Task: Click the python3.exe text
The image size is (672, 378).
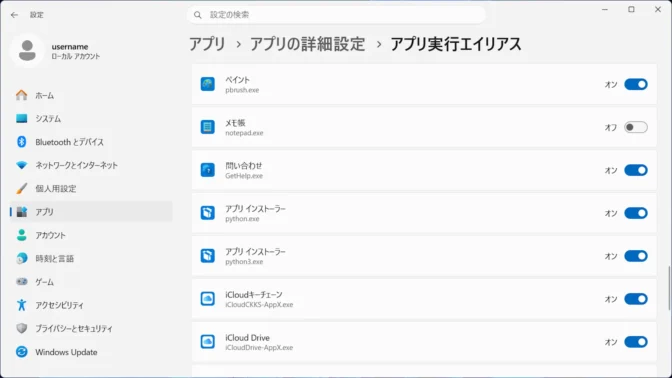Action: pos(244,262)
